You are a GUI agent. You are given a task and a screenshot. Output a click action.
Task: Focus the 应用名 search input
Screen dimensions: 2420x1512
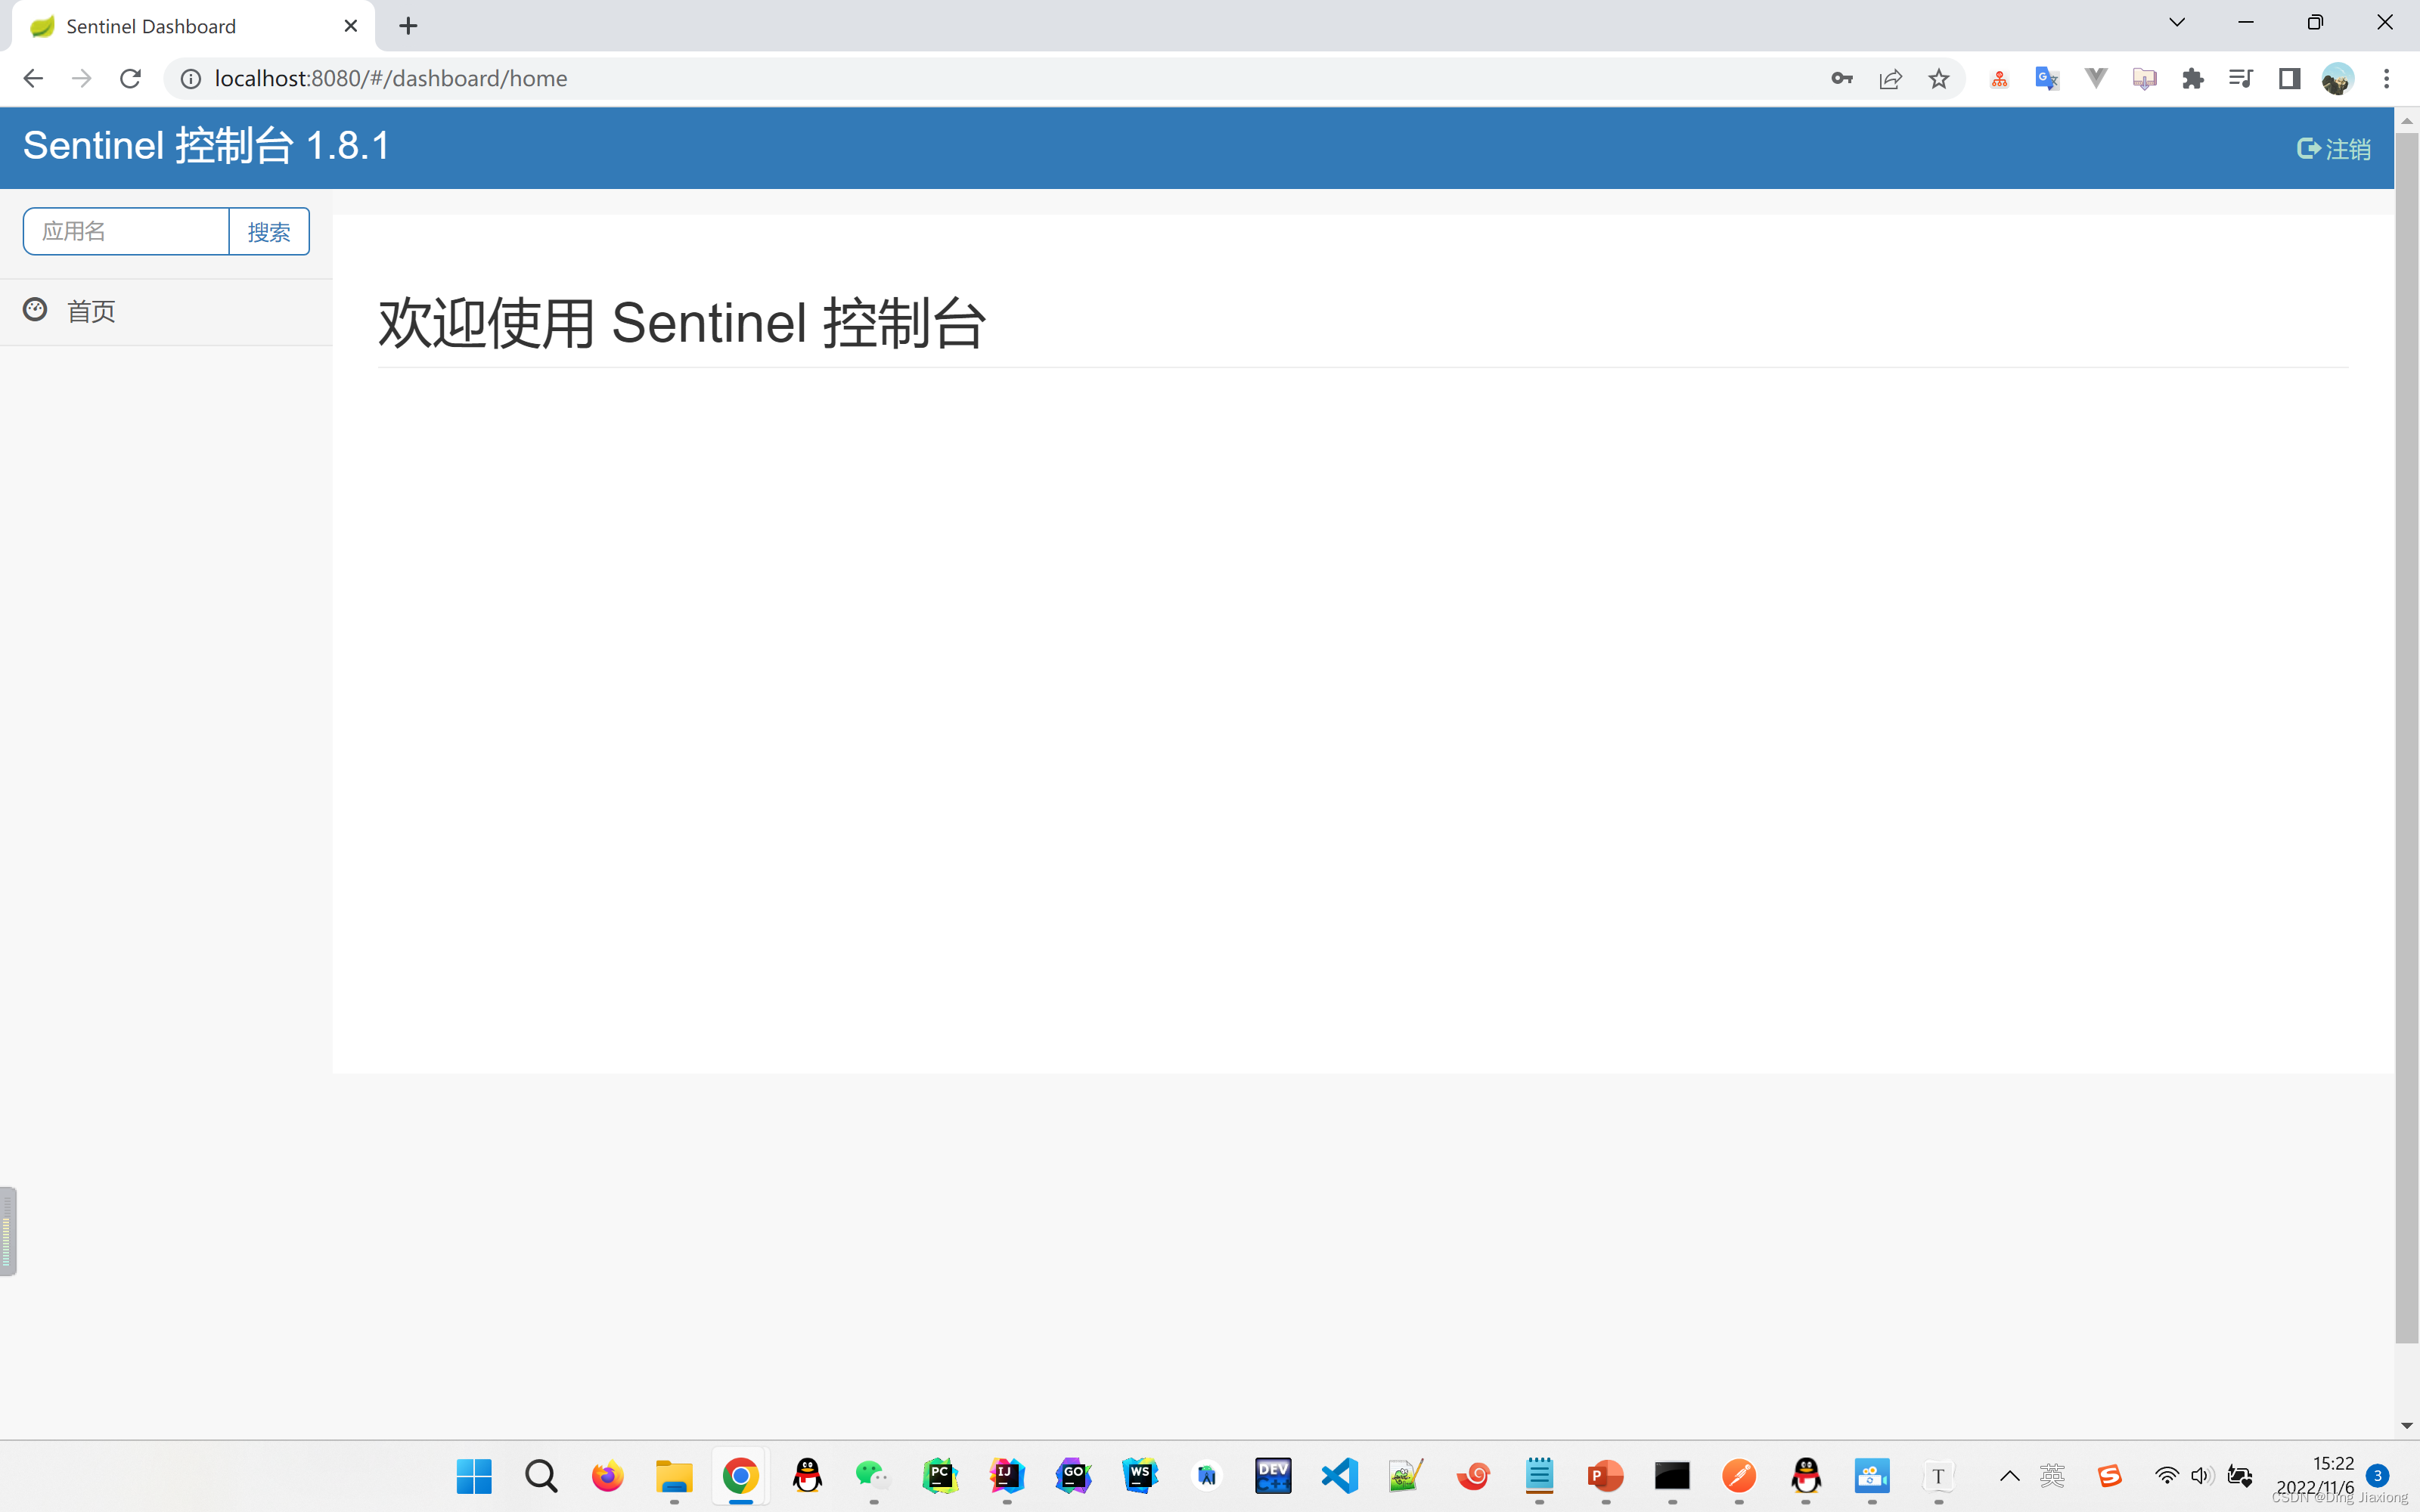pos(126,231)
